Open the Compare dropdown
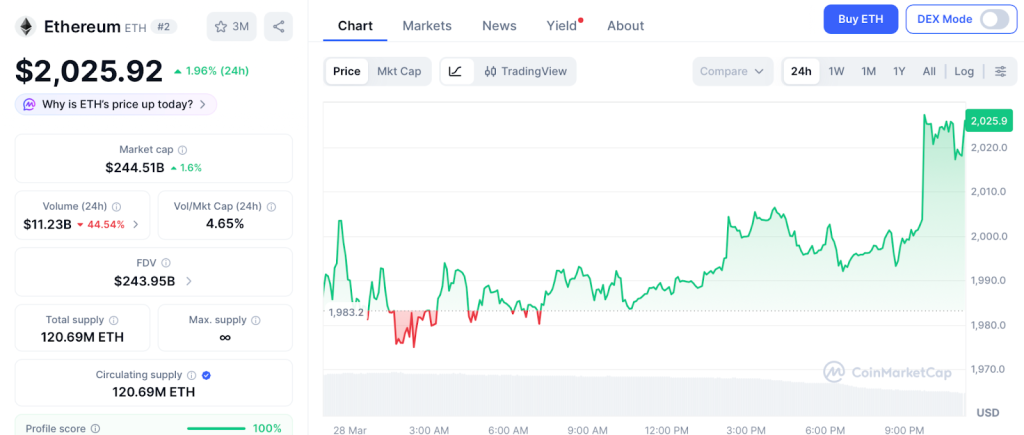The width and height of the screenshot is (1024, 435). (x=732, y=71)
